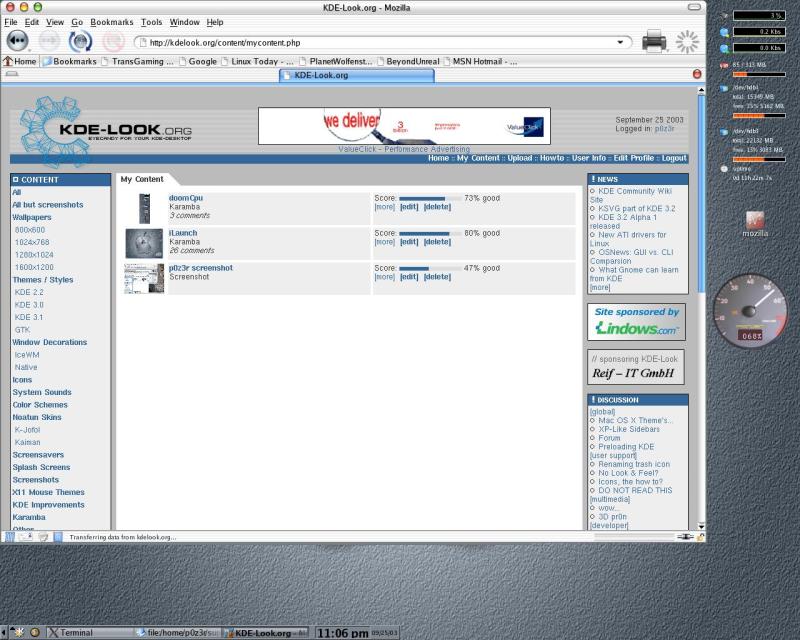This screenshot has height=640, width=800.
Task: Open the BeyondUnreal bookmark
Action: click(408, 61)
